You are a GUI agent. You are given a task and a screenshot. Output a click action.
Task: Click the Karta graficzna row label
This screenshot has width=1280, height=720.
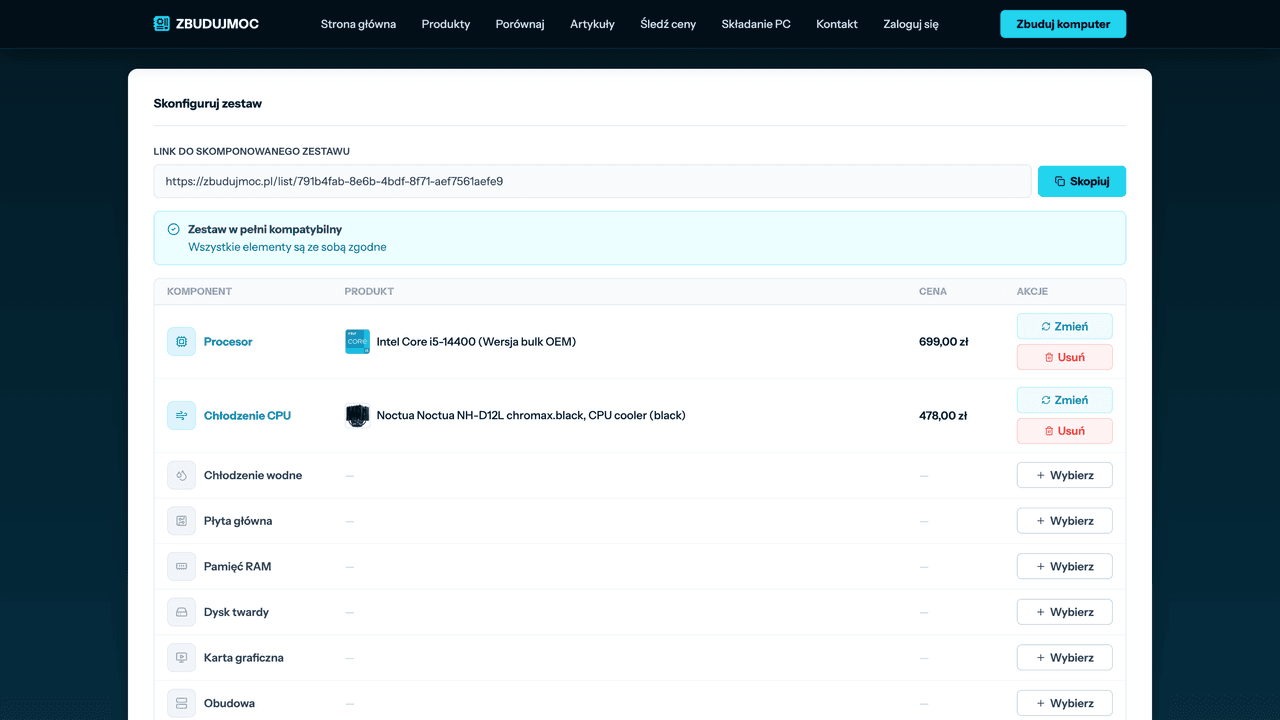coord(244,658)
